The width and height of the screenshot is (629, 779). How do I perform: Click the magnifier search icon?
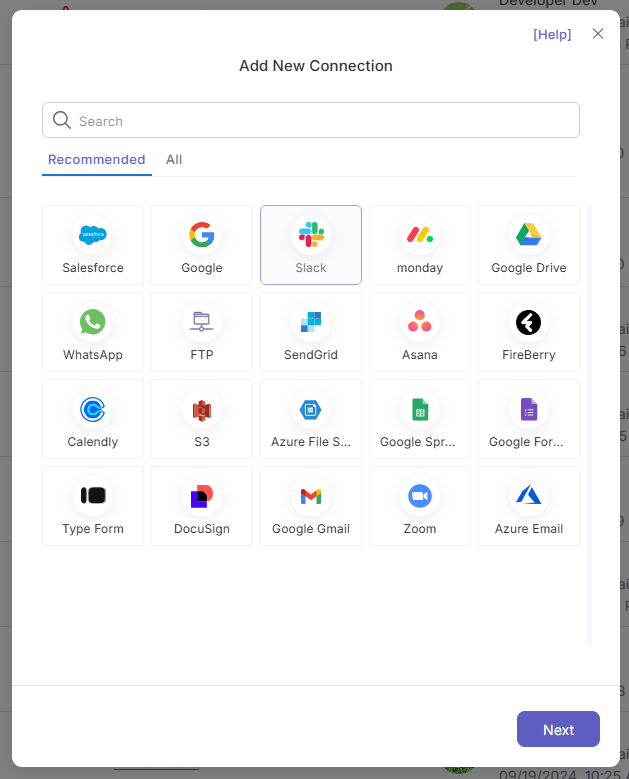pyautogui.click(x=62, y=120)
